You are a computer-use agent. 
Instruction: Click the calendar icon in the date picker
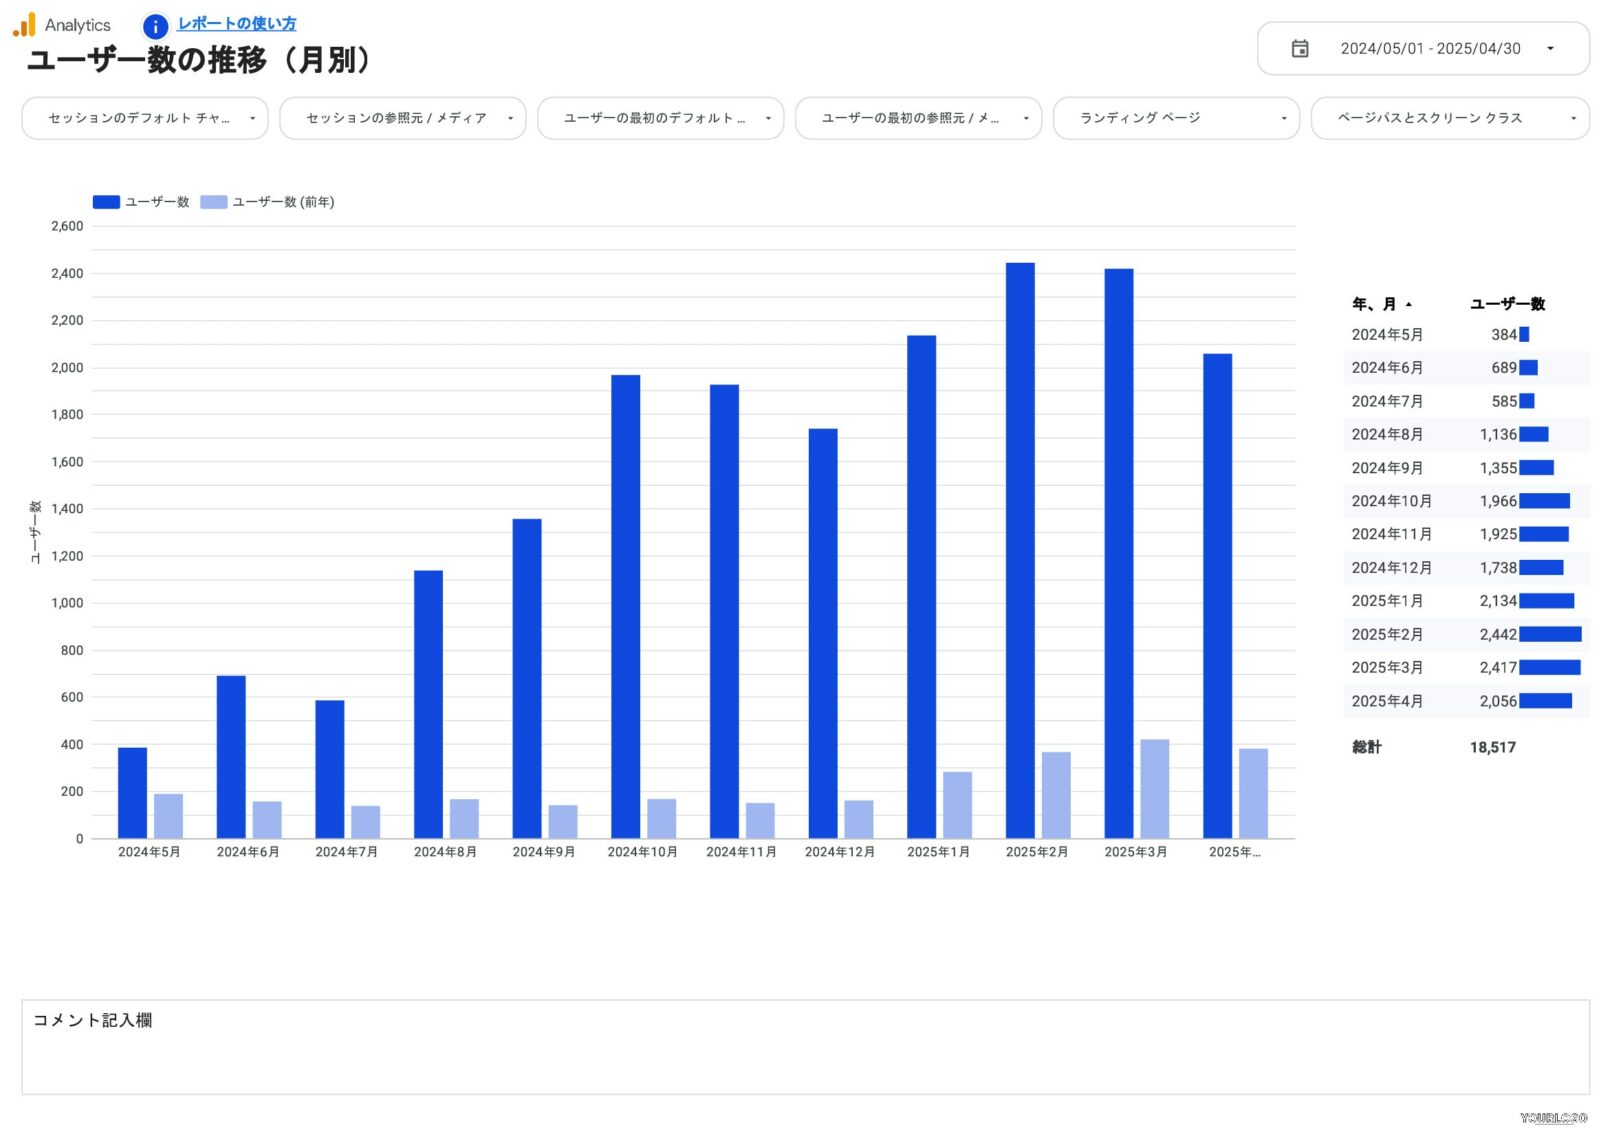pyautogui.click(x=1300, y=47)
